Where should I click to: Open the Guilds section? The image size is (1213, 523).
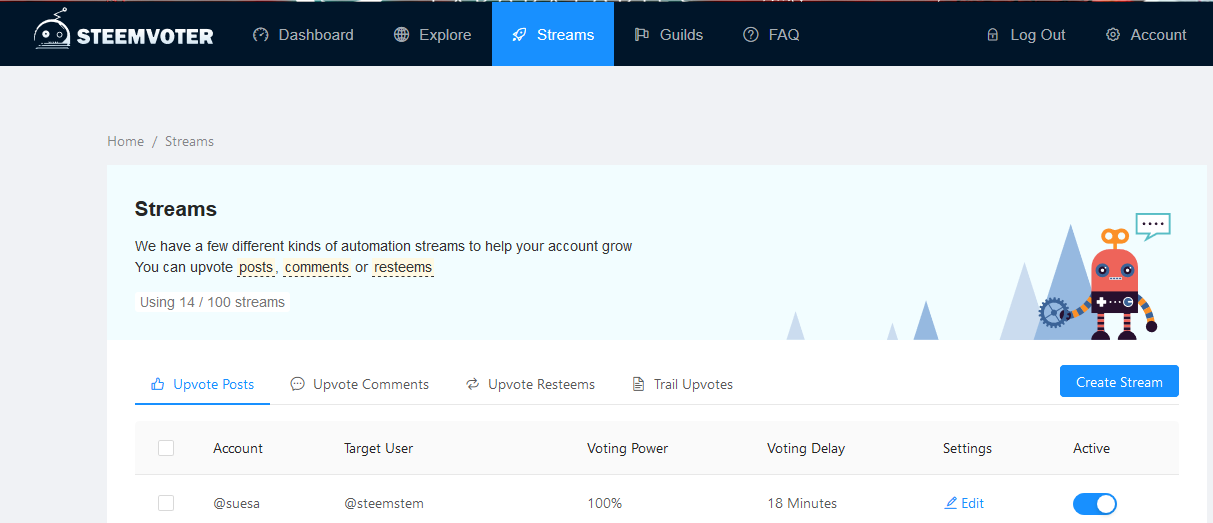pos(668,35)
